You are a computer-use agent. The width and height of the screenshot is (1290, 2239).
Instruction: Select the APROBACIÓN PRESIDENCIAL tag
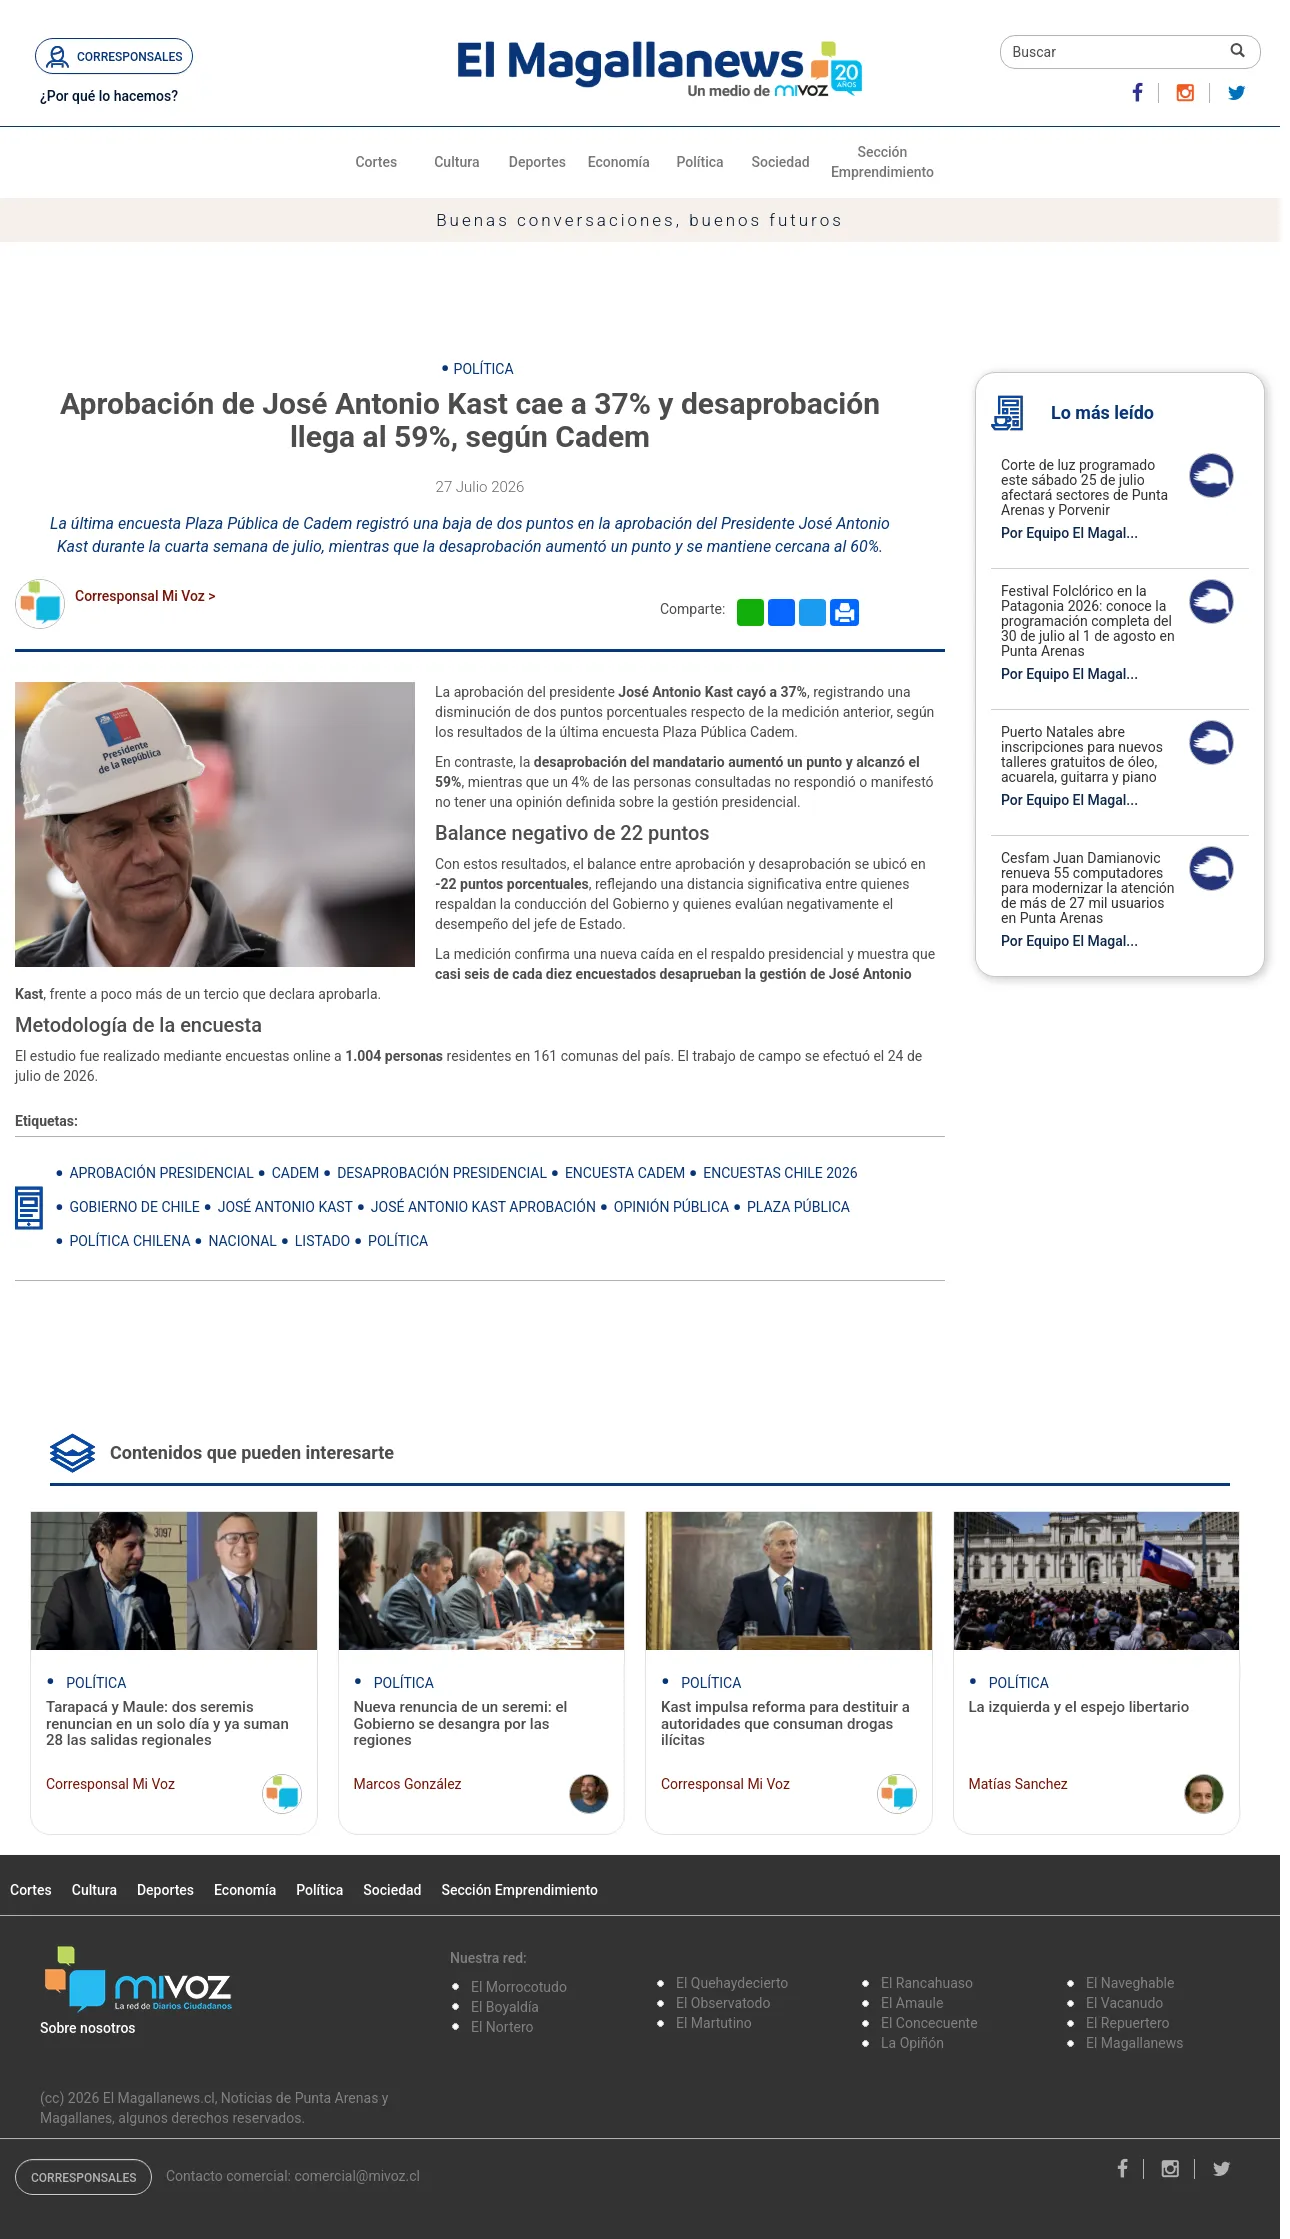coord(161,1173)
